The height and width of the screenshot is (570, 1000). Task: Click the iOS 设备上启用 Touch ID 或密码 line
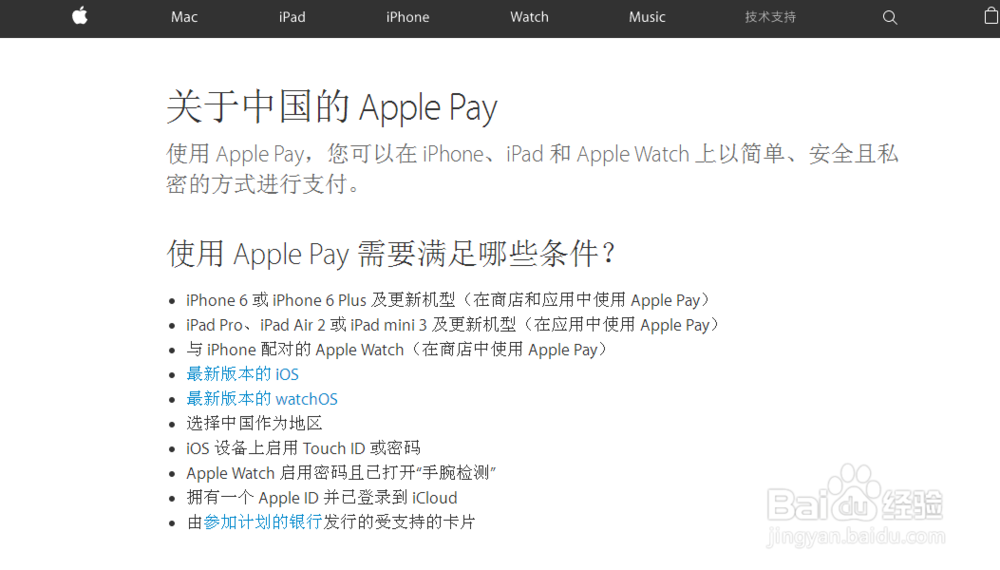tap(304, 448)
